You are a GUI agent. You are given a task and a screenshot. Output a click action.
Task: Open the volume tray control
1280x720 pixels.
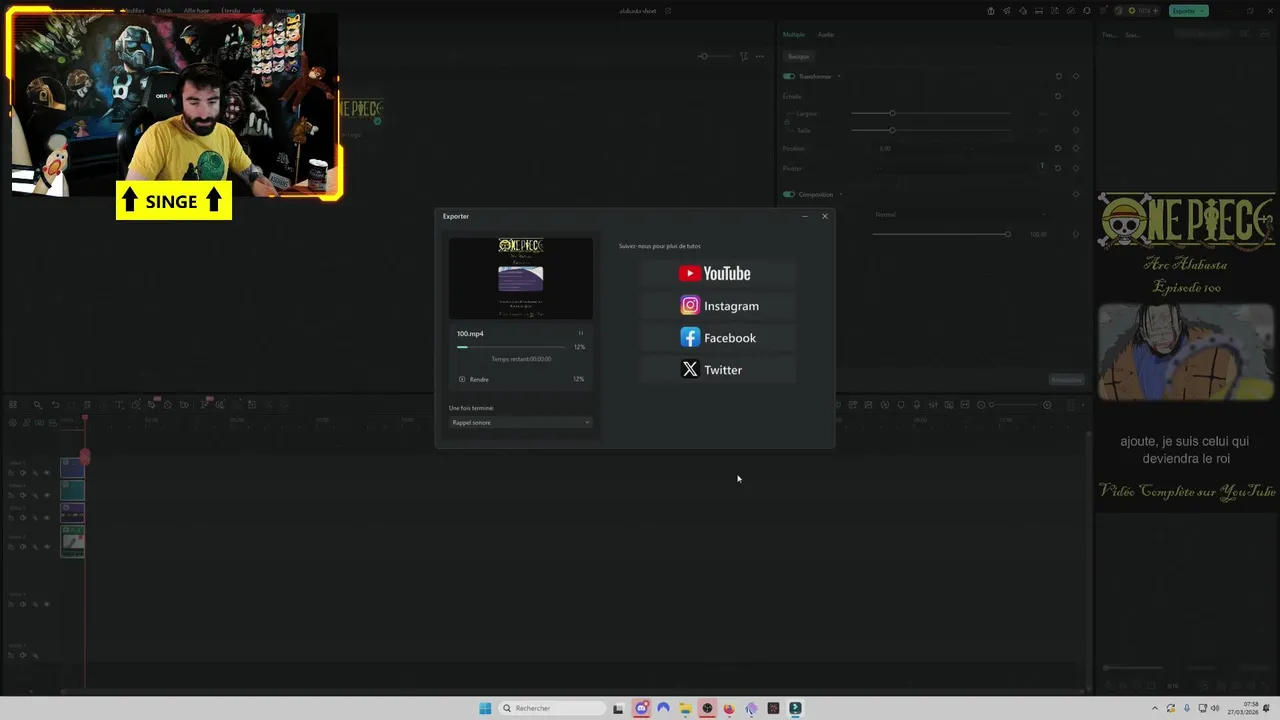[1215, 708]
